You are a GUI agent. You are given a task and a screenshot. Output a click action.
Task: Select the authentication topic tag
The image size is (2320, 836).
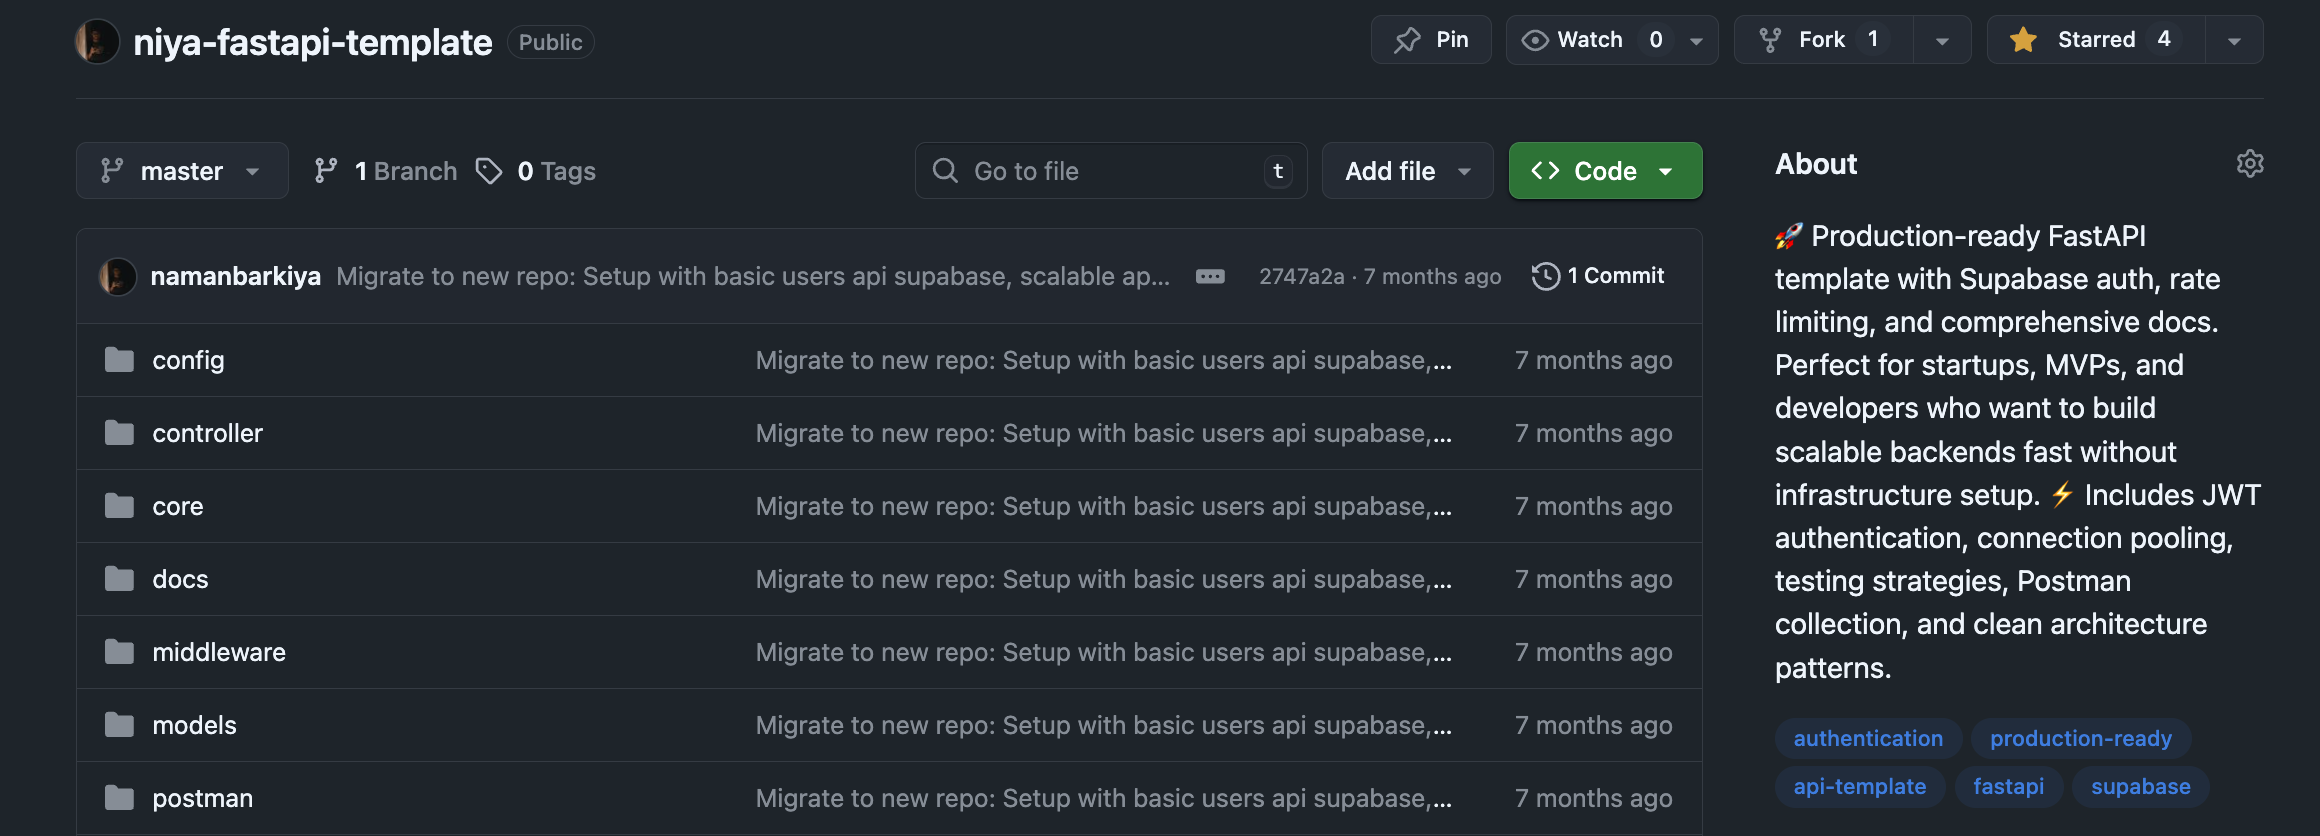tap(1868, 738)
